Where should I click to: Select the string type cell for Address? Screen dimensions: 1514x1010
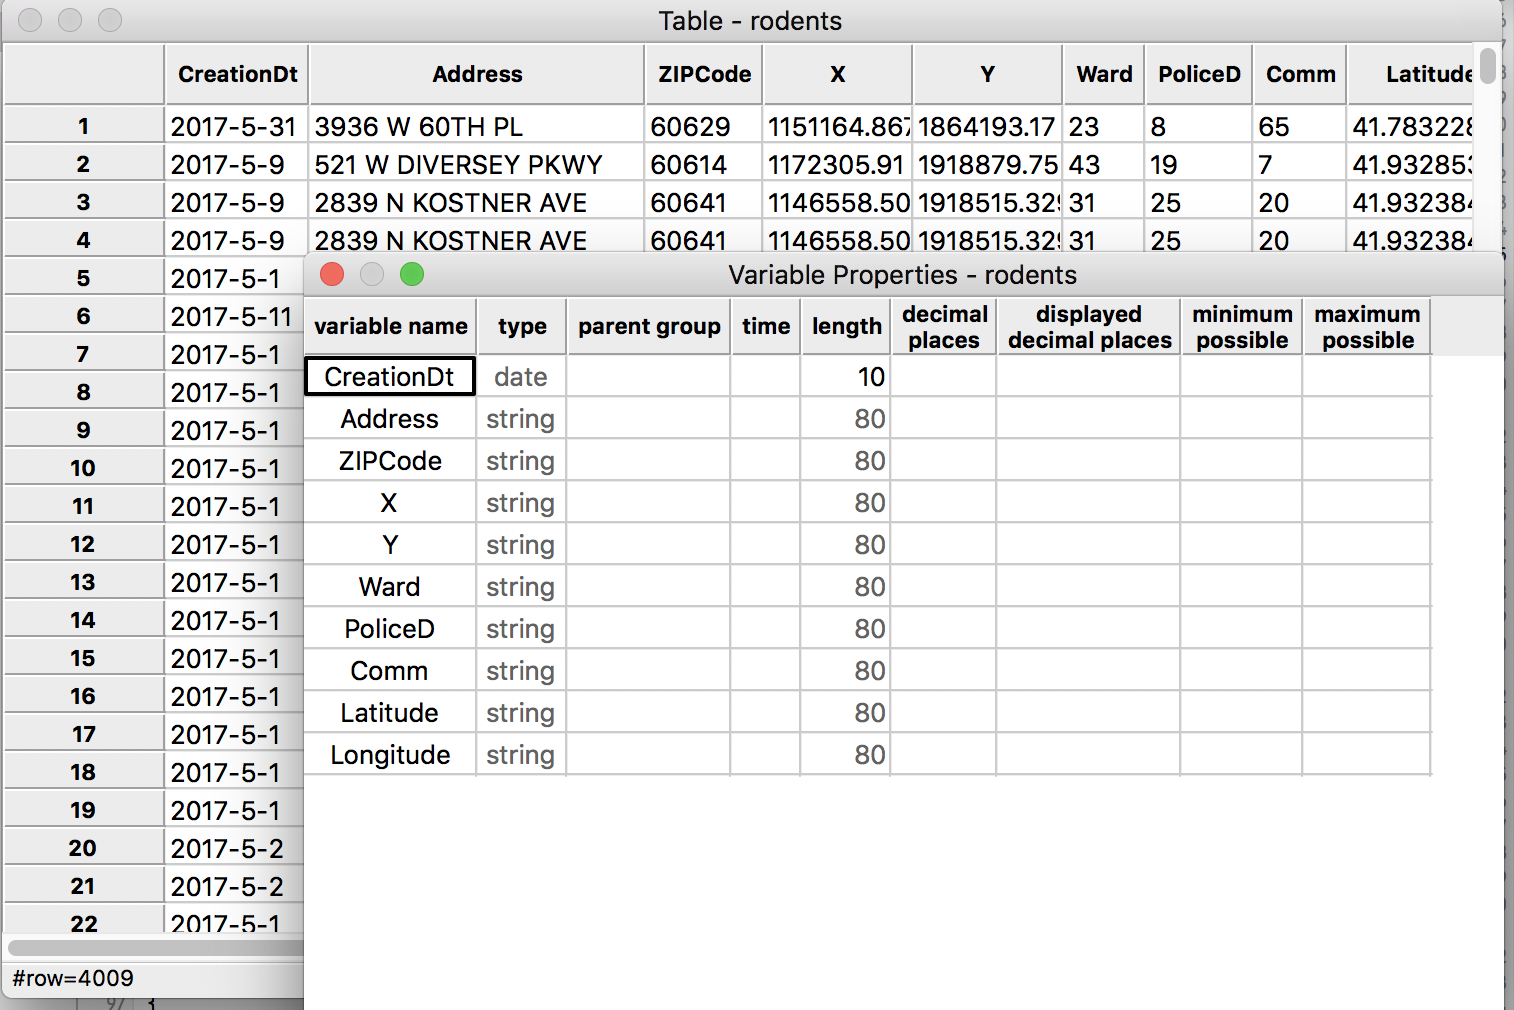pyautogui.click(x=520, y=418)
